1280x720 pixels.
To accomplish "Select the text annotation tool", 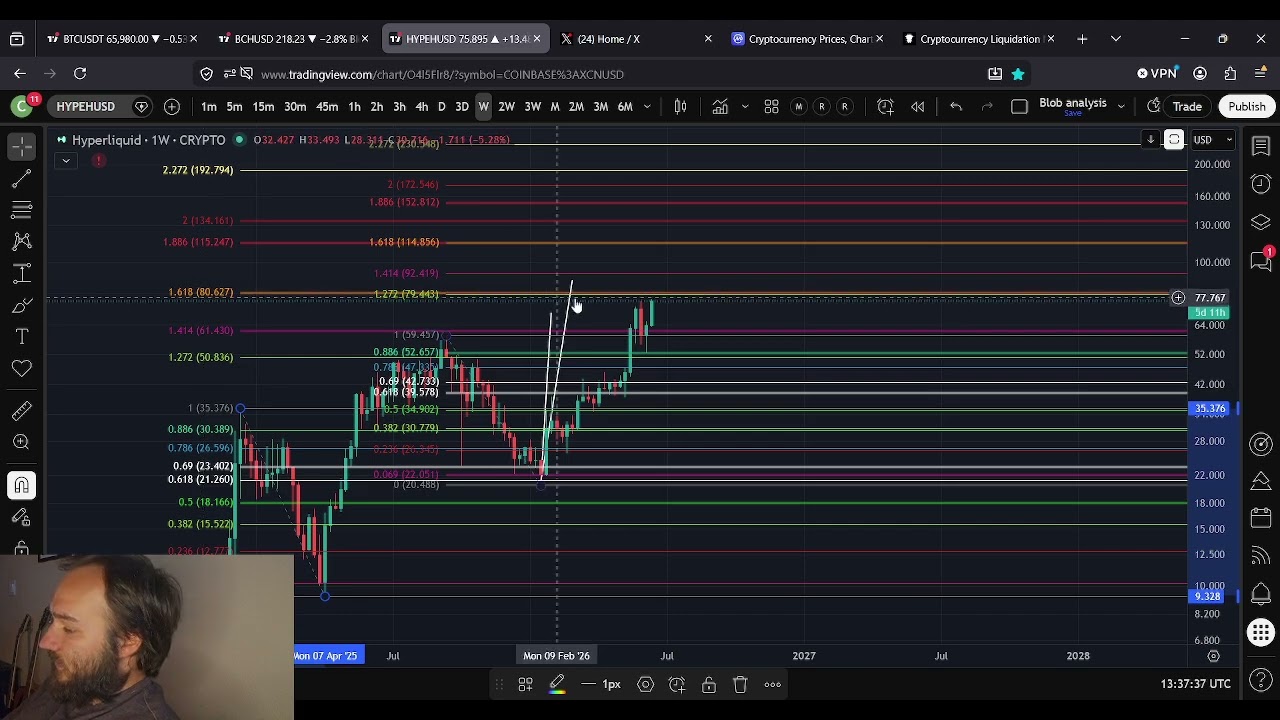I will tap(21, 337).
